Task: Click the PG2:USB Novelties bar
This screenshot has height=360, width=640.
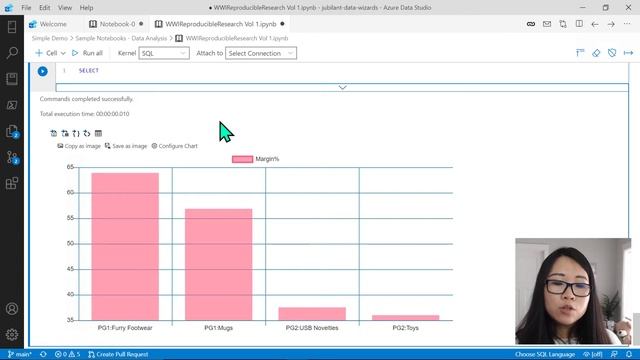Action: coord(312,314)
